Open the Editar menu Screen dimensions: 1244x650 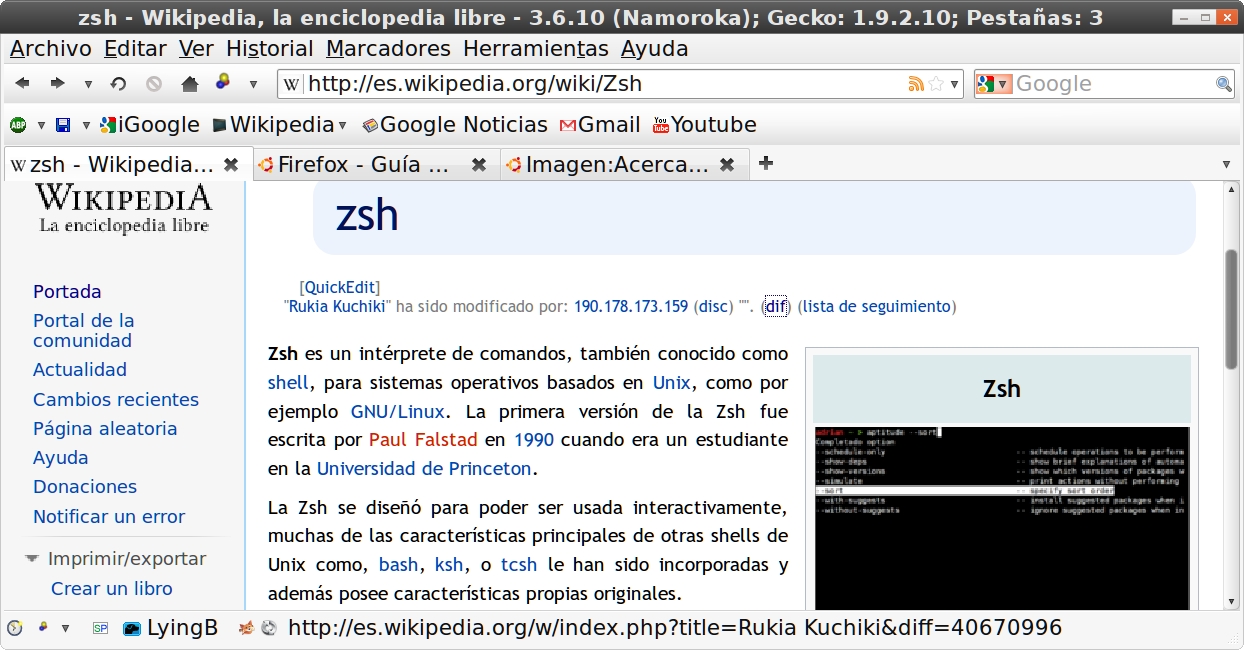[135, 48]
